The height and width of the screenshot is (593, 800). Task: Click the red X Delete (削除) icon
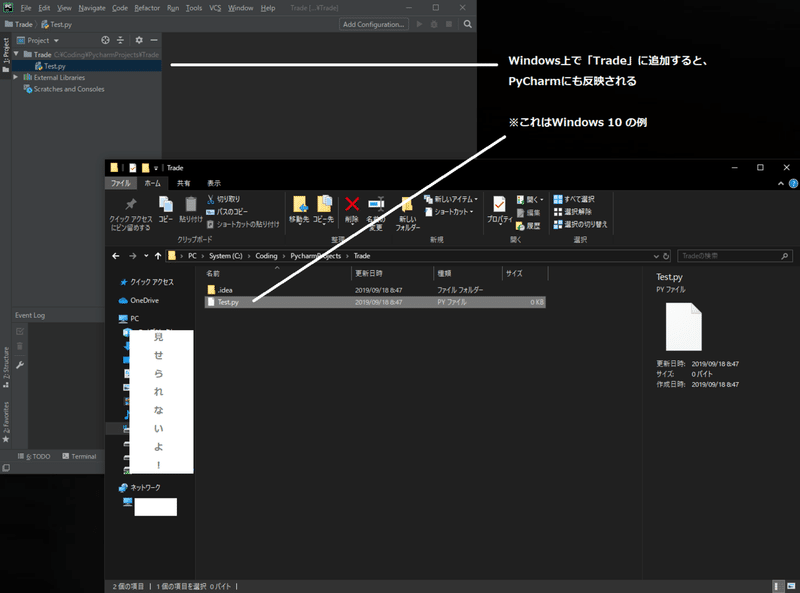click(x=352, y=204)
